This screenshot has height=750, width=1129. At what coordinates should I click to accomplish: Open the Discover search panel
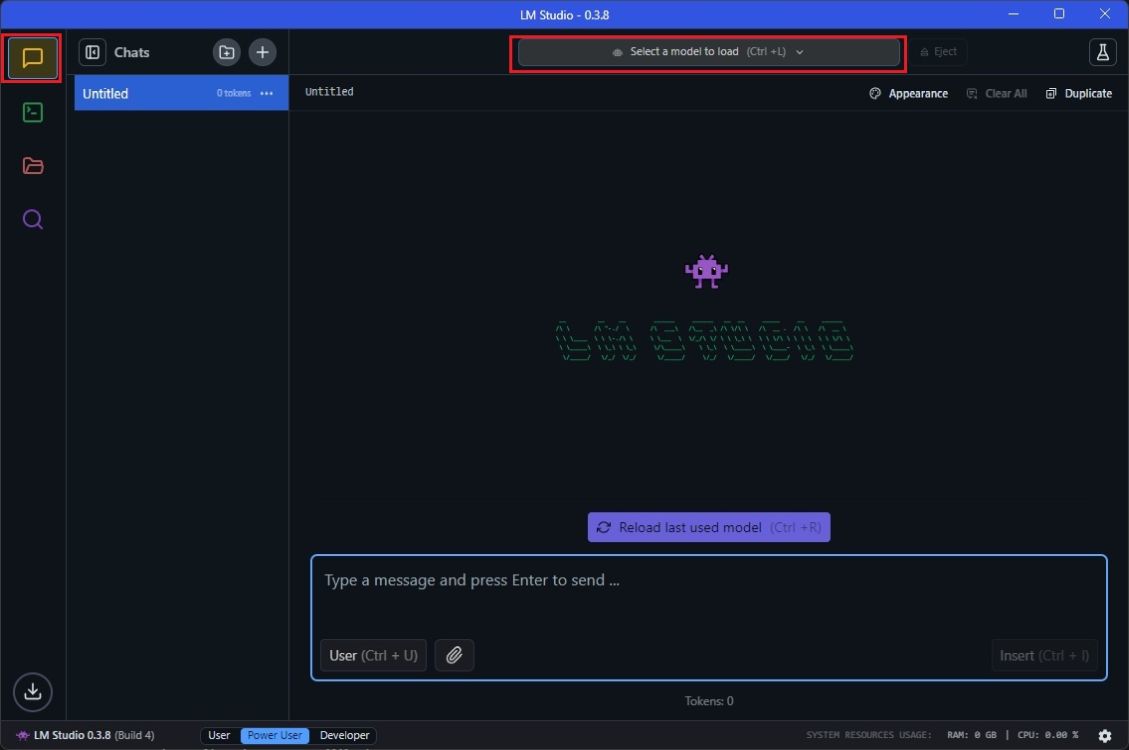tap(32, 219)
